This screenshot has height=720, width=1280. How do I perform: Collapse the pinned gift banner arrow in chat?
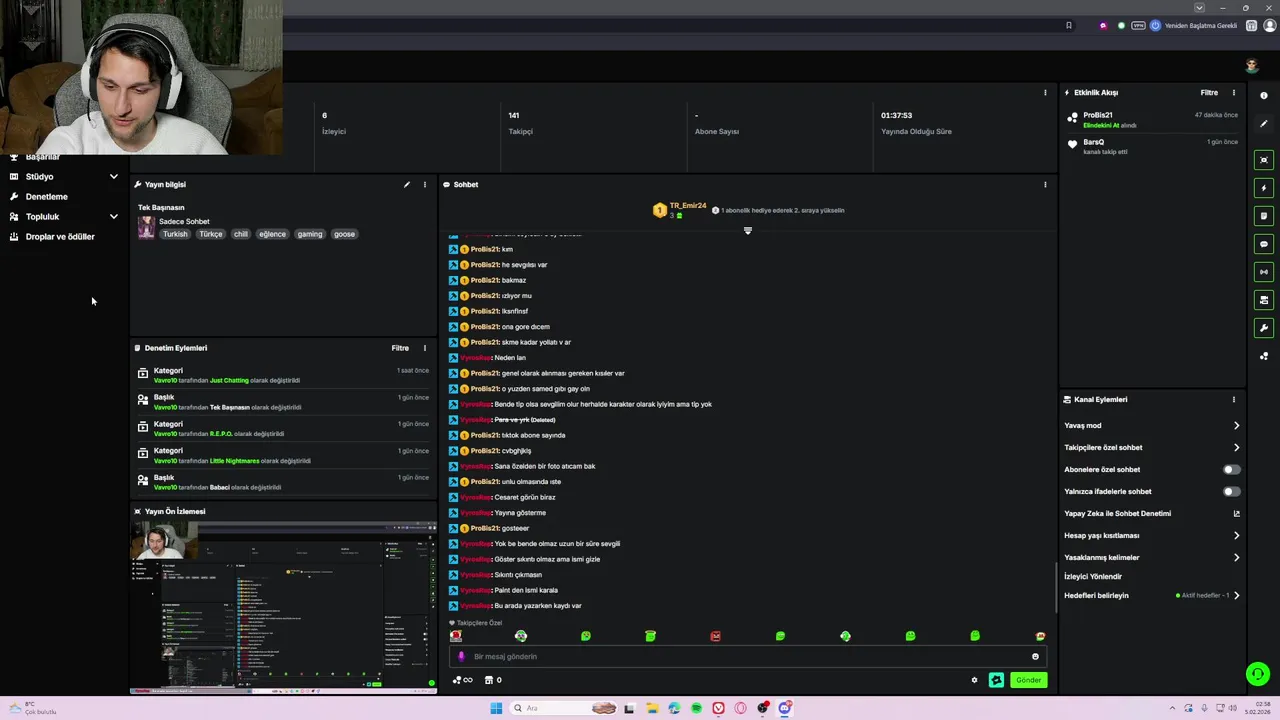click(747, 231)
